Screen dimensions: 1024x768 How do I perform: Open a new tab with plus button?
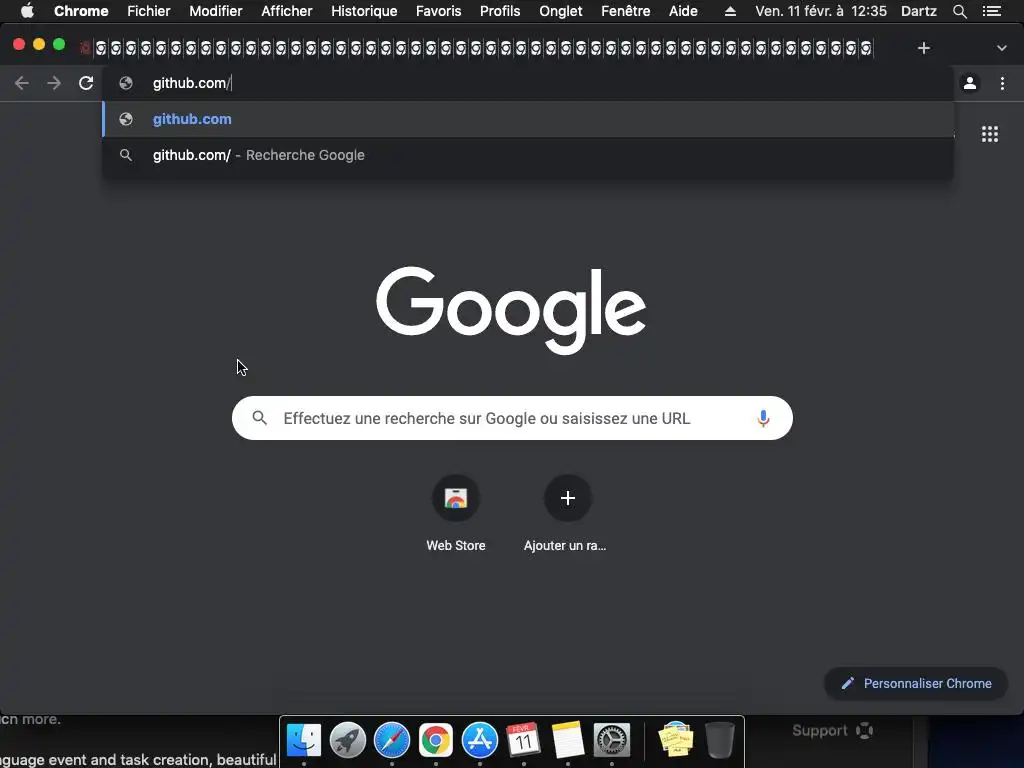click(923, 48)
